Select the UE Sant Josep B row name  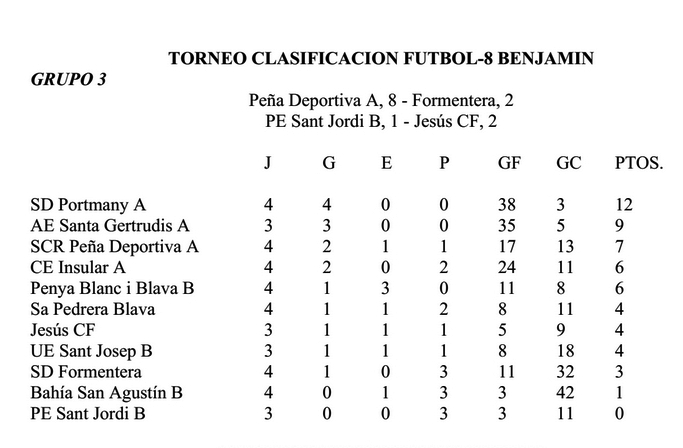pyautogui.click(x=92, y=351)
